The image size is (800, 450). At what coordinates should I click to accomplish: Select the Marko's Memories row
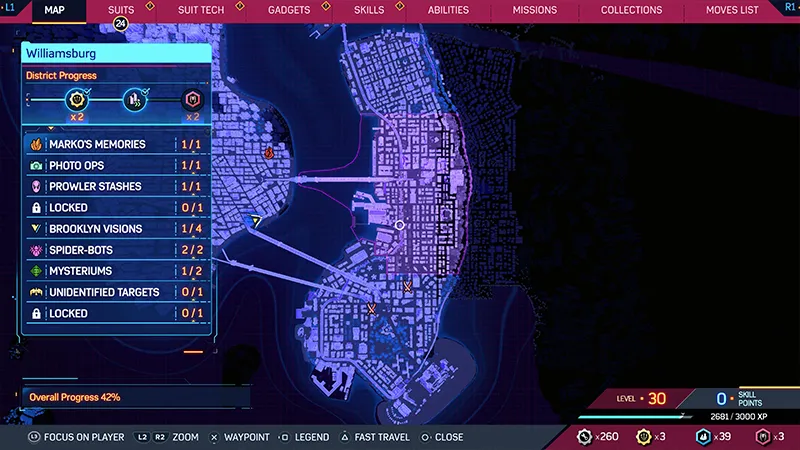point(117,144)
